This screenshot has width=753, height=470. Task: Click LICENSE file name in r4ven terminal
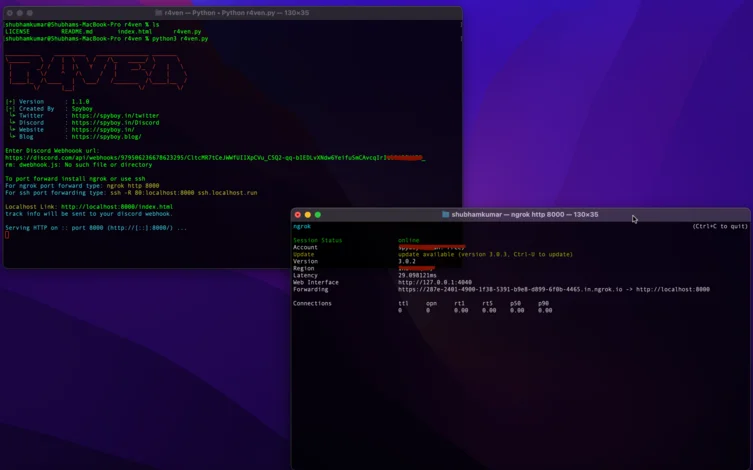pyautogui.click(x=17, y=32)
